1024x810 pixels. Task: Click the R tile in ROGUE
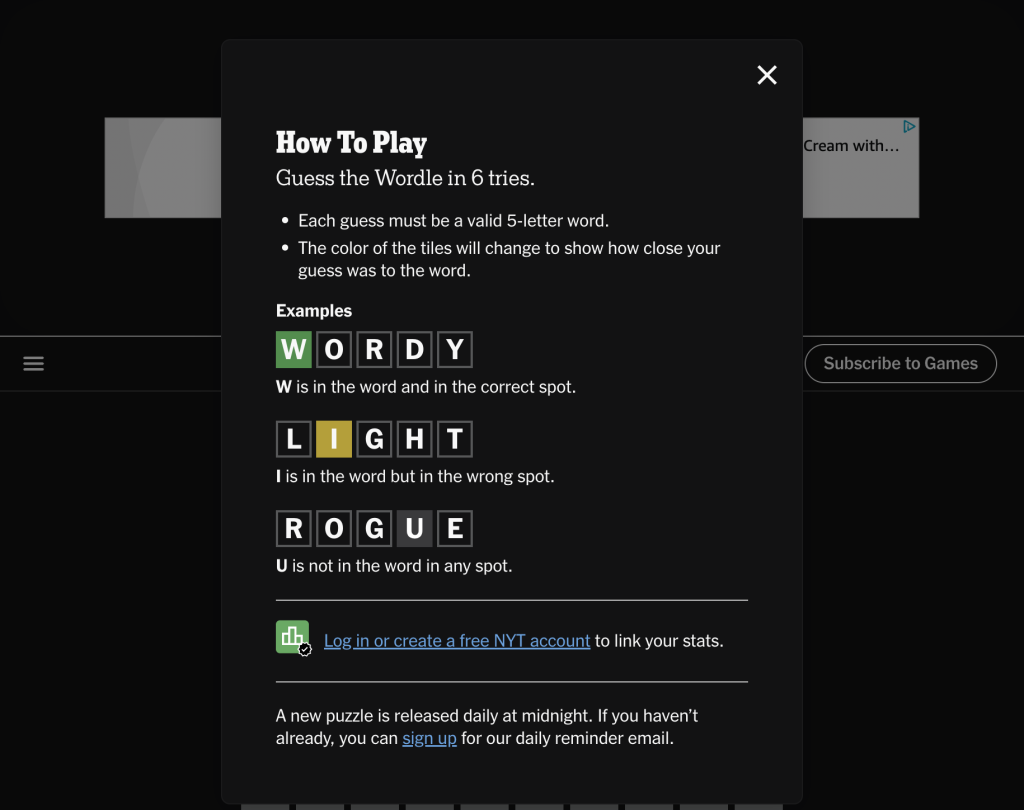tap(293, 528)
